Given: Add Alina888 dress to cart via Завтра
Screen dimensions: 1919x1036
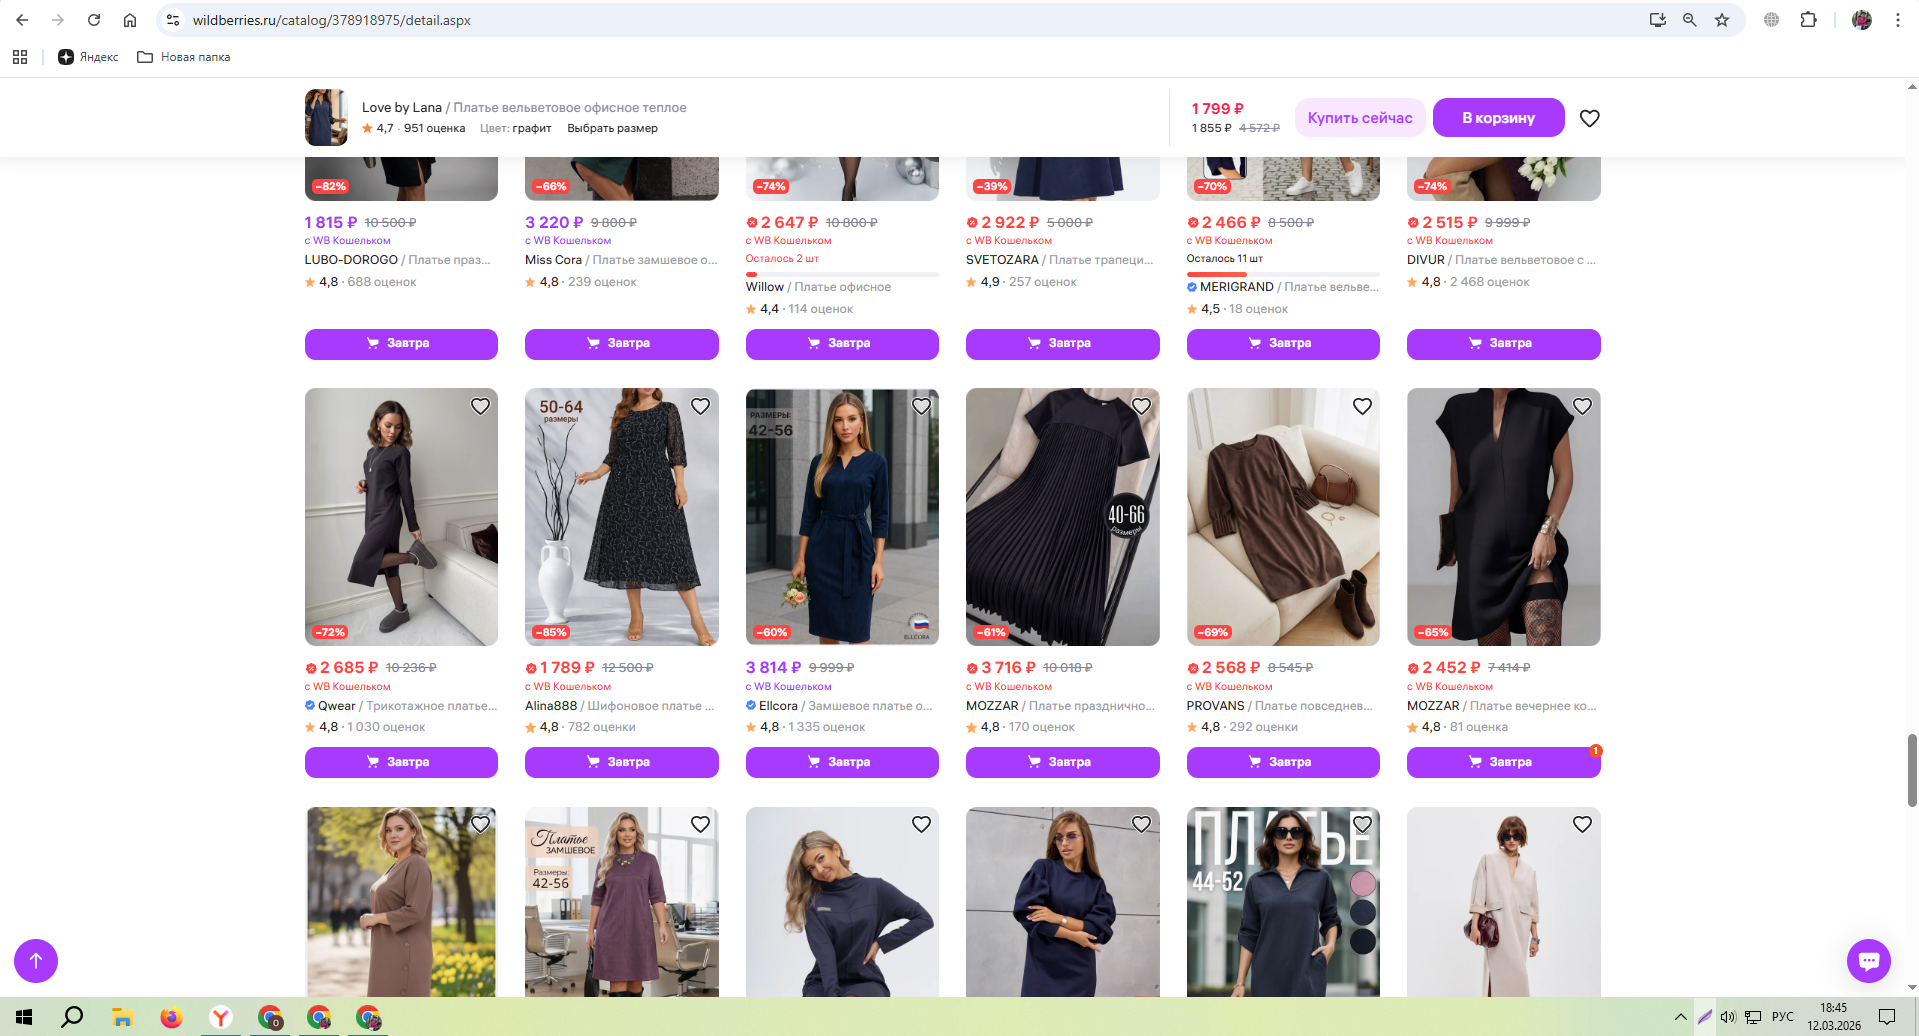Looking at the screenshot, I should [622, 762].
